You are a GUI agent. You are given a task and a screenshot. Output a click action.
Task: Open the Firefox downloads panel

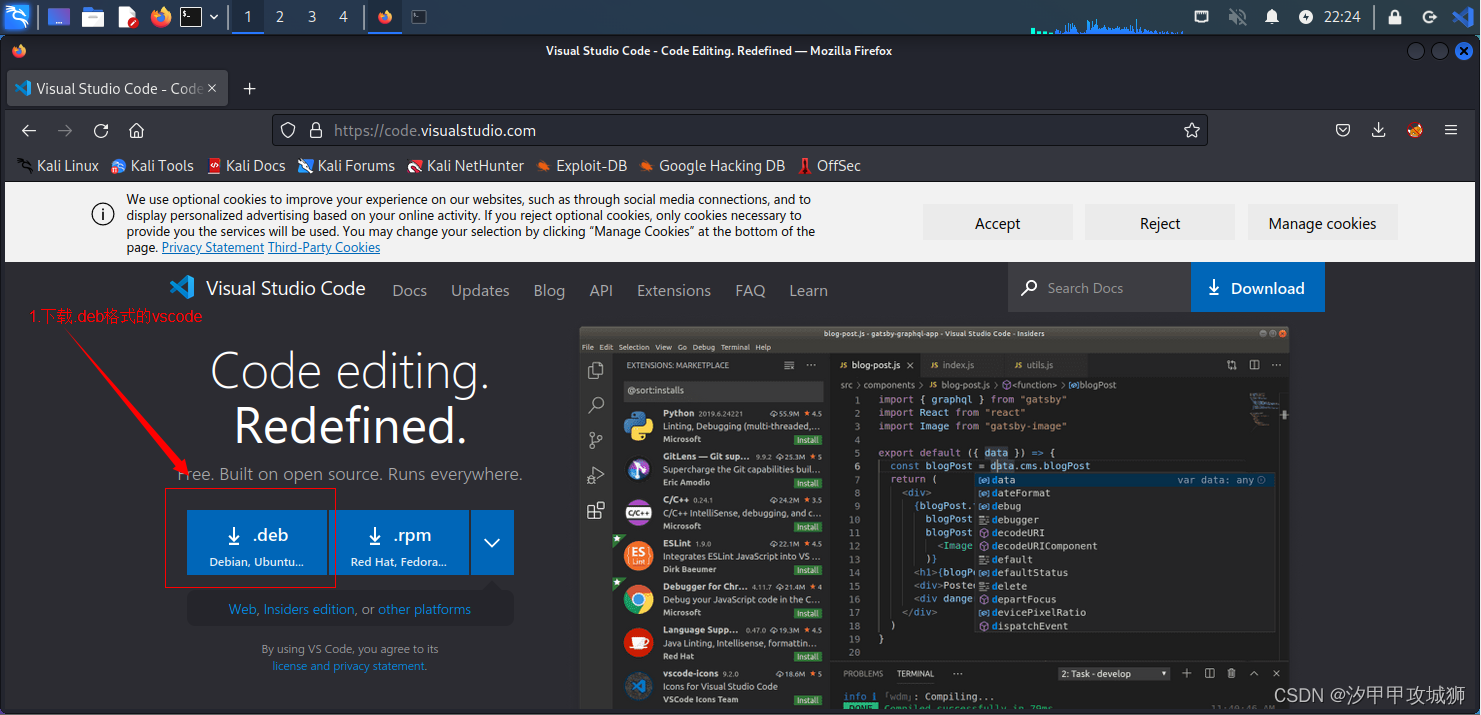(x=1379, y=130)
